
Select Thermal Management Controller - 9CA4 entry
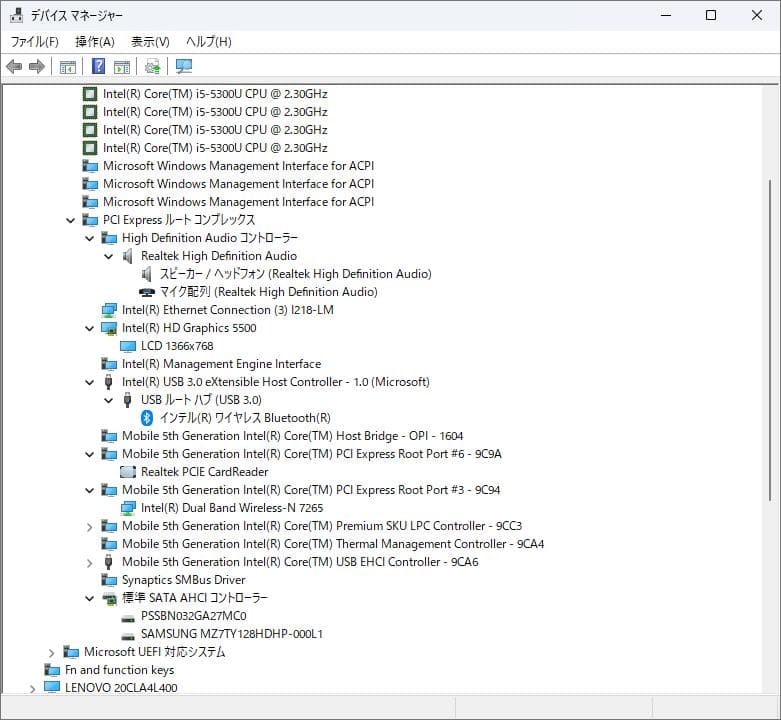tap(333, 544)
